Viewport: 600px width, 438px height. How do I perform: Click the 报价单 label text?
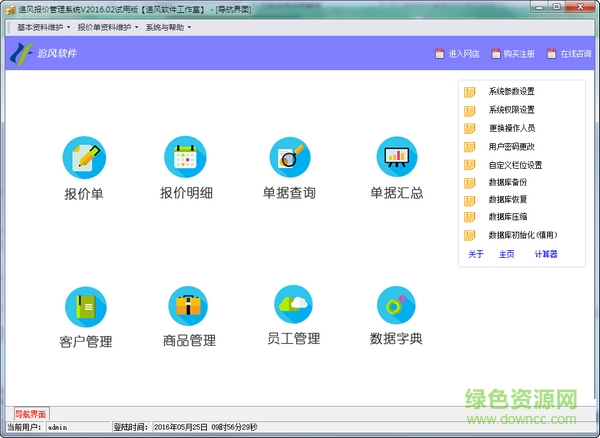(x=84, y=194)
